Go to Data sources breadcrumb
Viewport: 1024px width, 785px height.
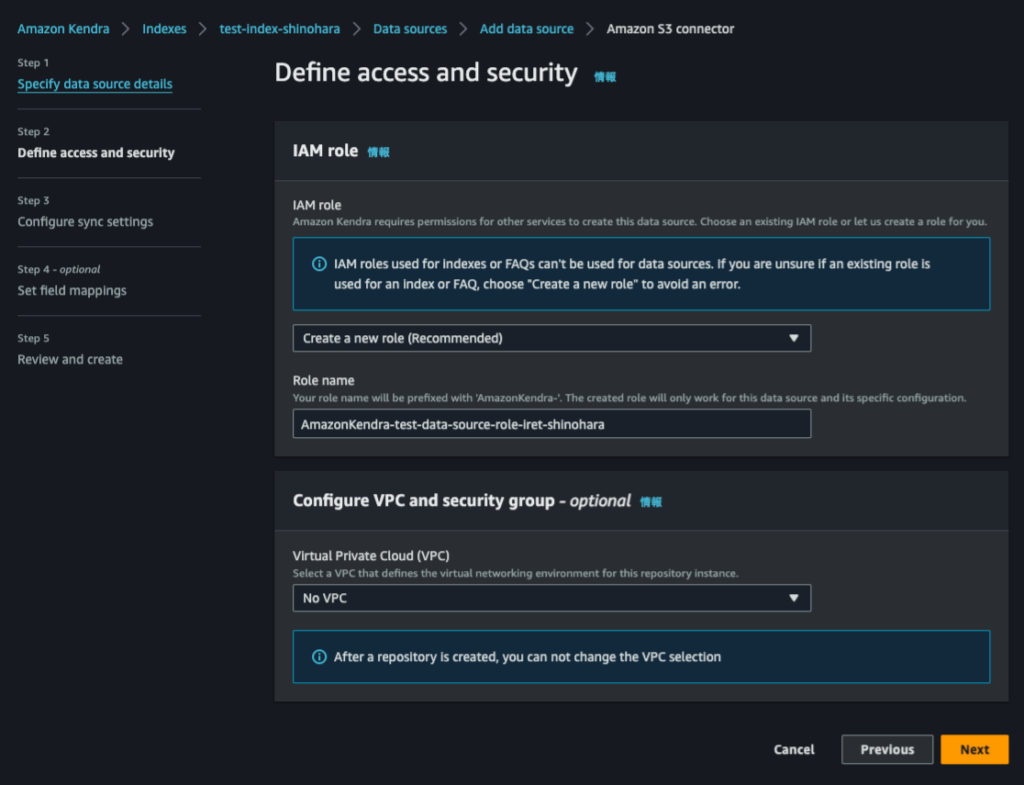click(410, 29)
